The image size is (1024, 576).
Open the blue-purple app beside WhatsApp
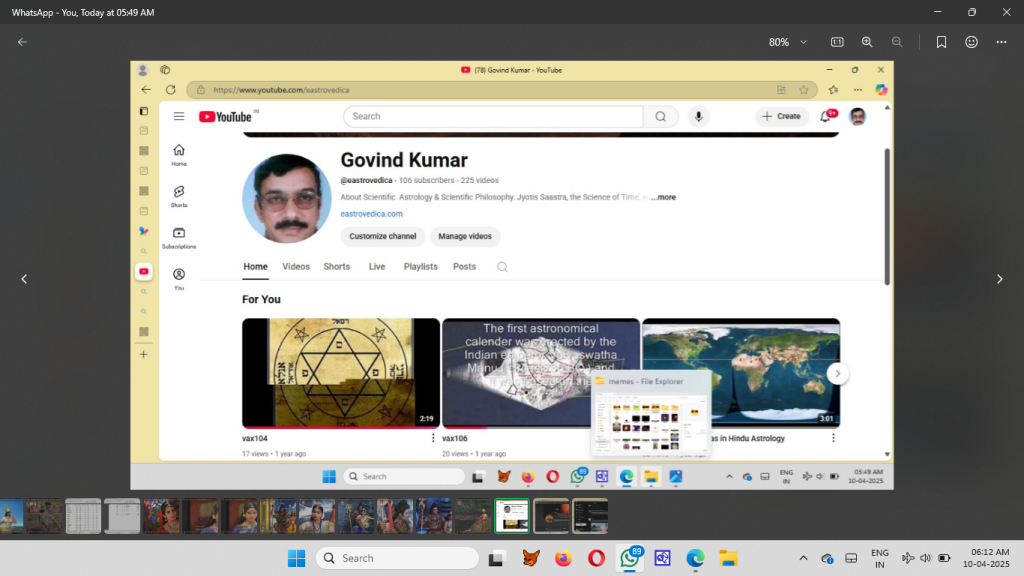(x=662, y=558)
